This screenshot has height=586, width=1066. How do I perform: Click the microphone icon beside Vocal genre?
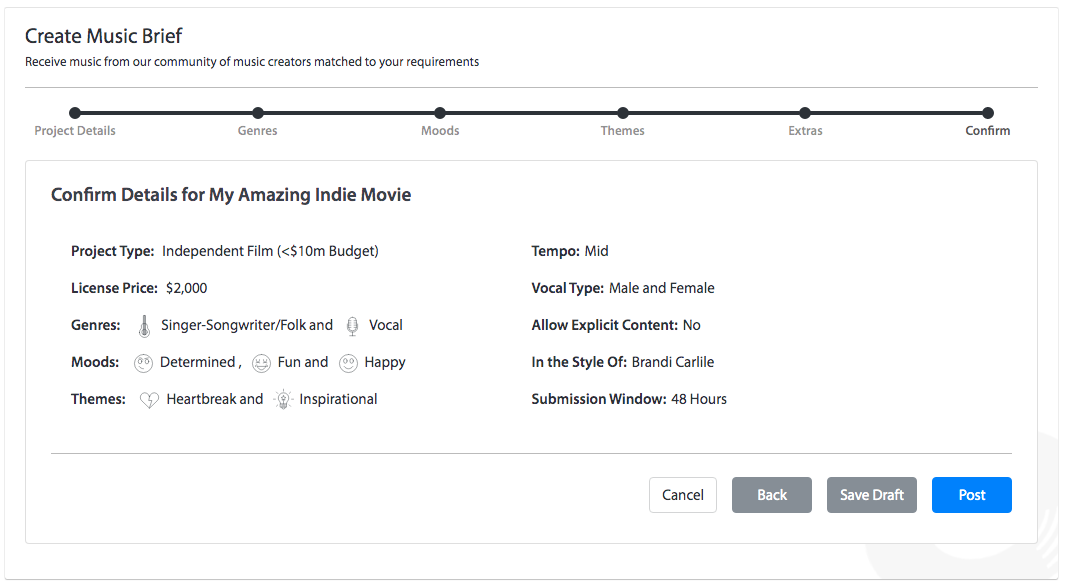tap(352, 326)
